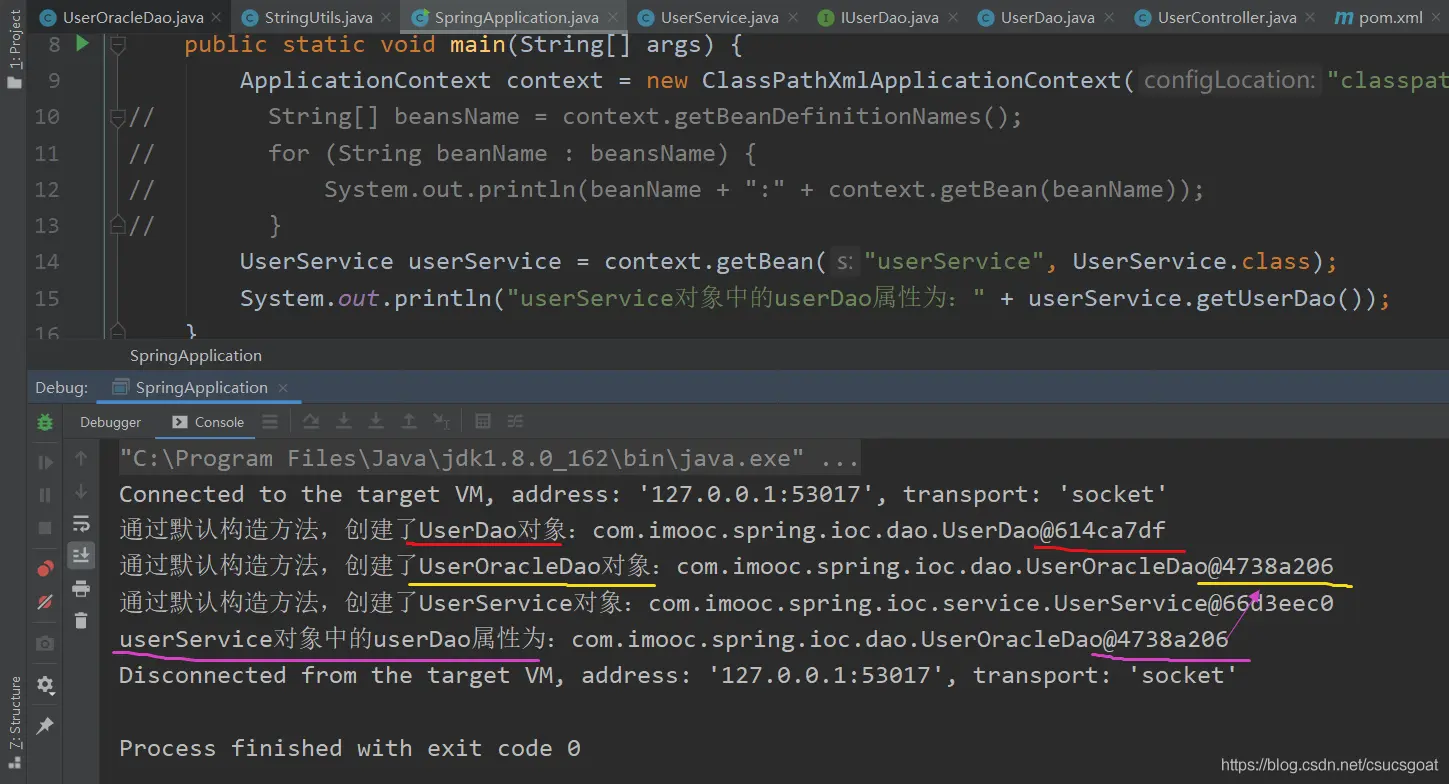Click the Resume Program icon
Image resolution: width=1449 pixels, height=784 pixels.
(45, 463)
